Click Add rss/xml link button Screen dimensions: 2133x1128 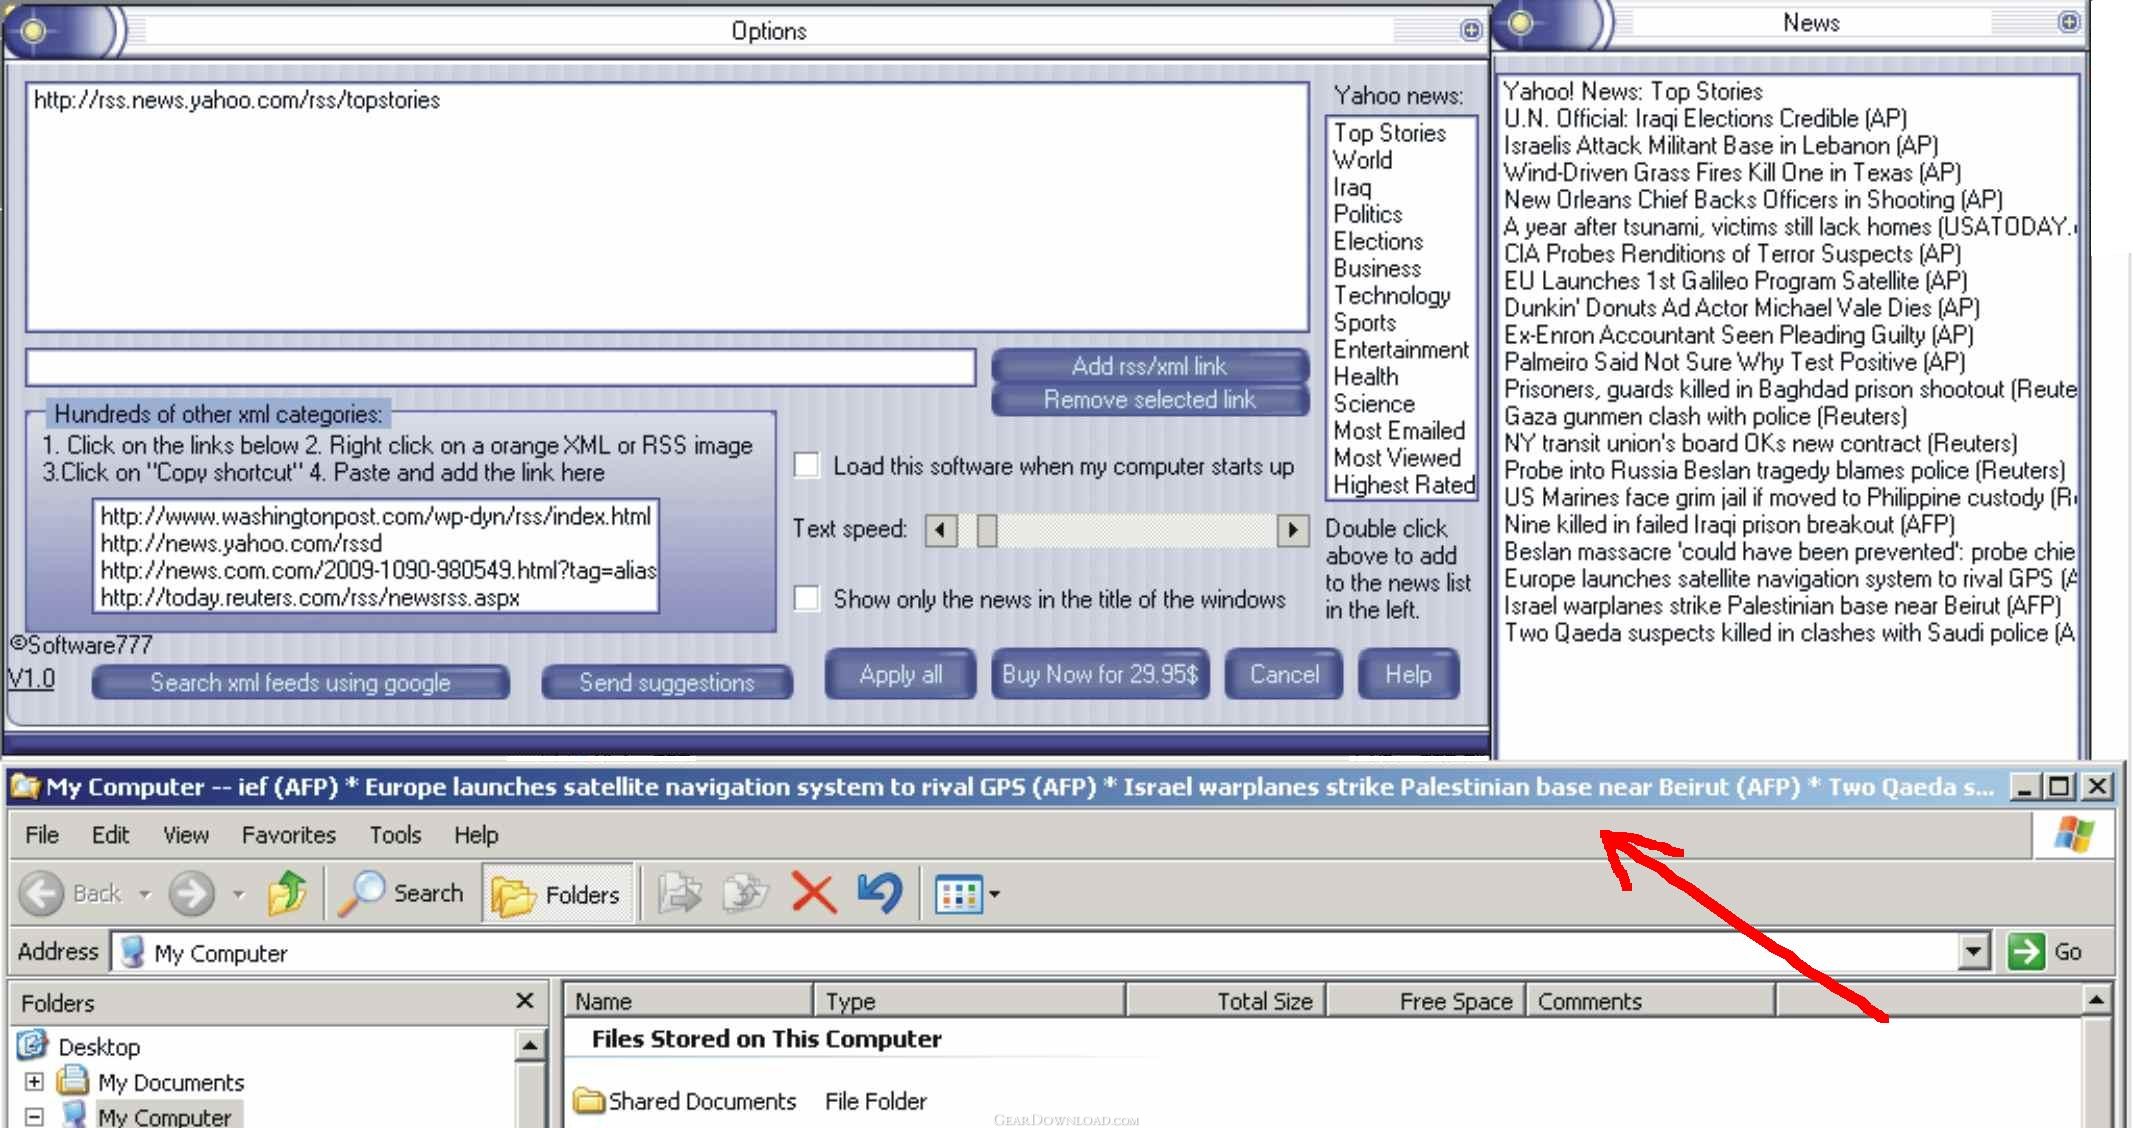[x=1150, y=365]
